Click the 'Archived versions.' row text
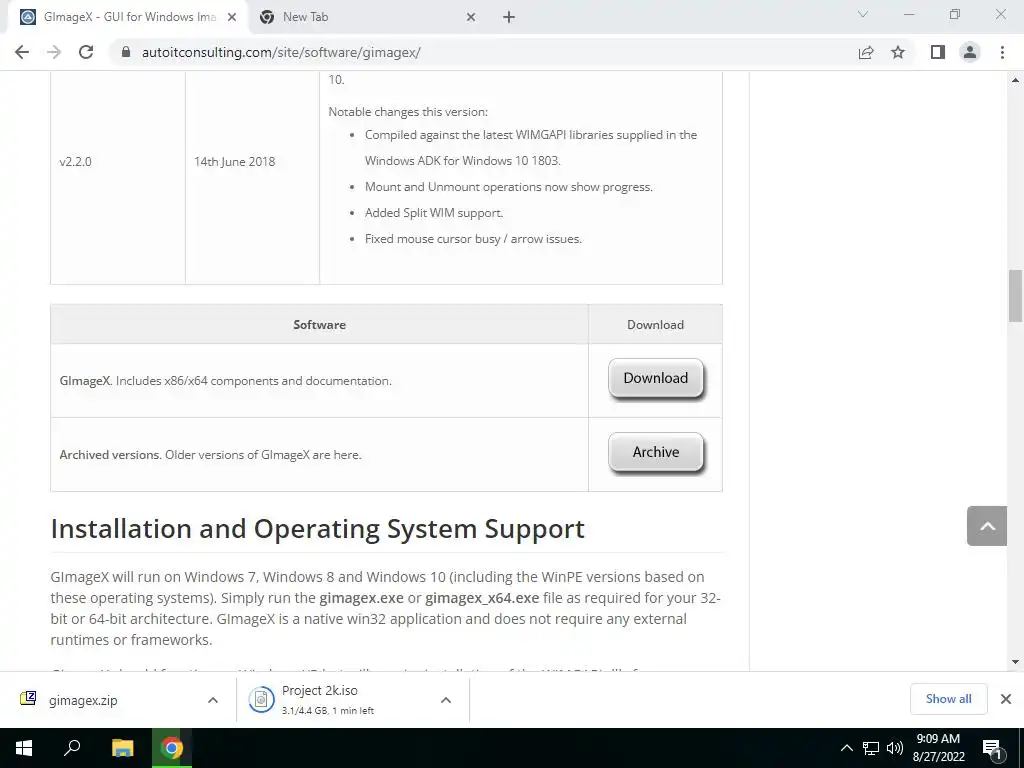The image size is (1024, 768). [210, 455]
